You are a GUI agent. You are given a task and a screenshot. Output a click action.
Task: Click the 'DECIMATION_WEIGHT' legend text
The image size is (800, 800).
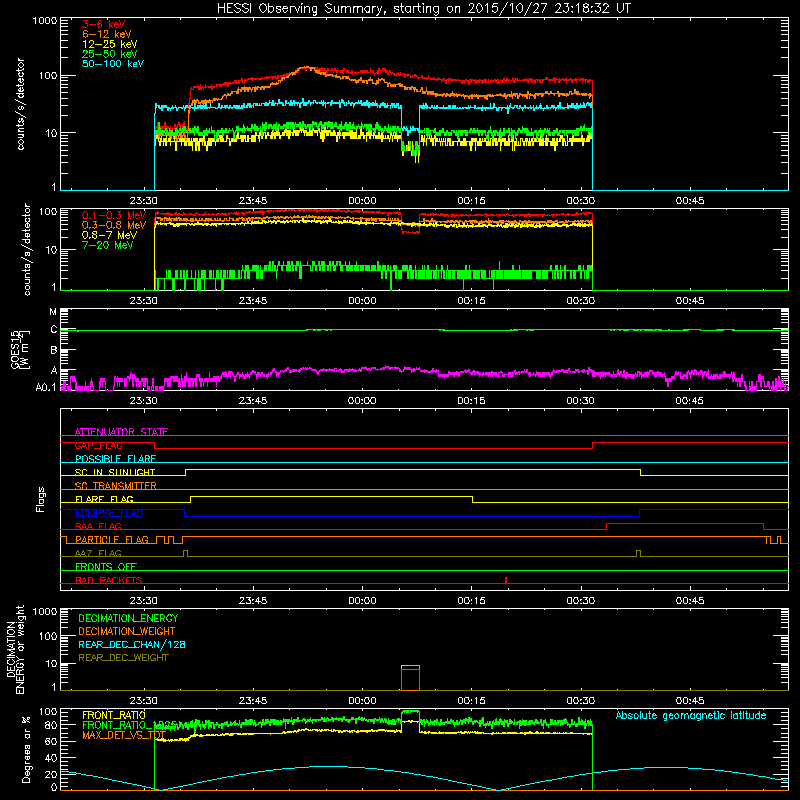pyautogui.click(x=127, y=631)
